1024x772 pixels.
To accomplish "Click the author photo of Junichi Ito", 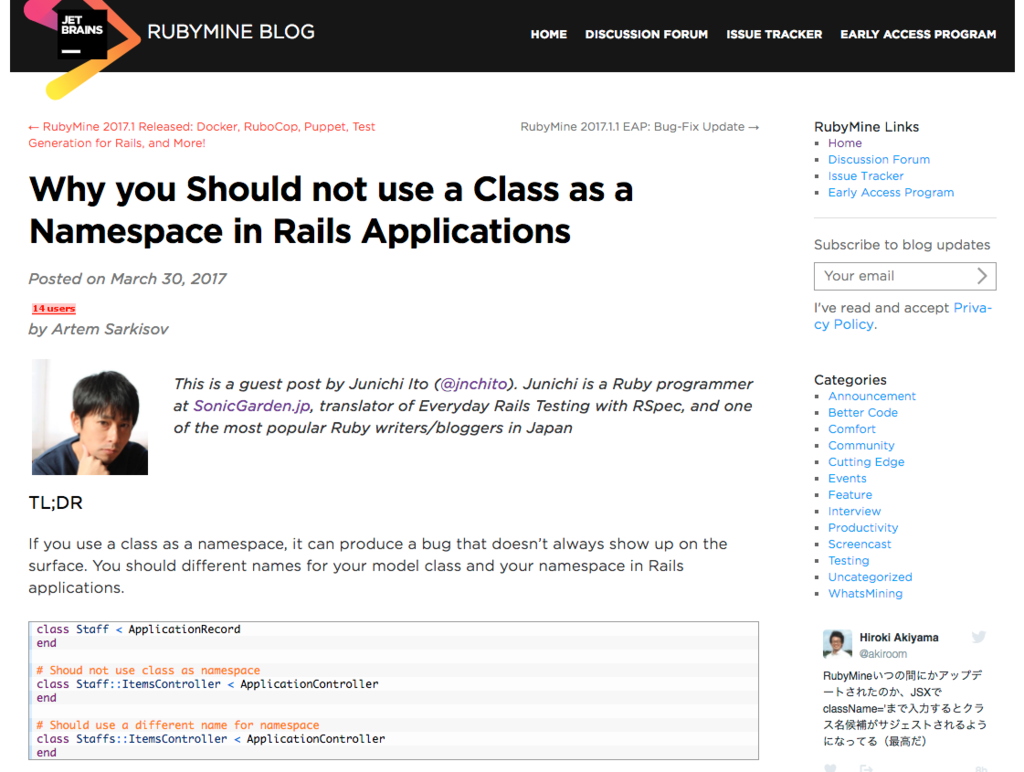I will pyautogui.click(x=90, y=417).
